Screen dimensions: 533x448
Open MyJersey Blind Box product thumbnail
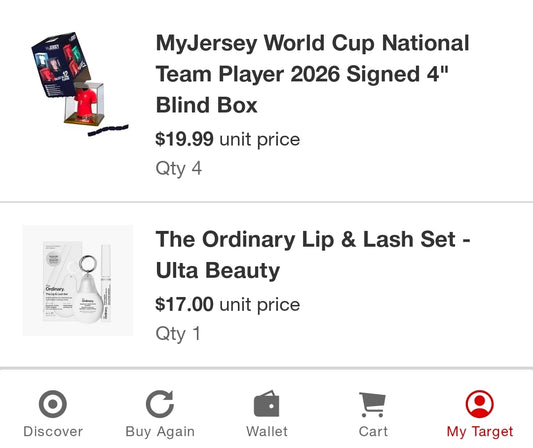pos(80,84)
